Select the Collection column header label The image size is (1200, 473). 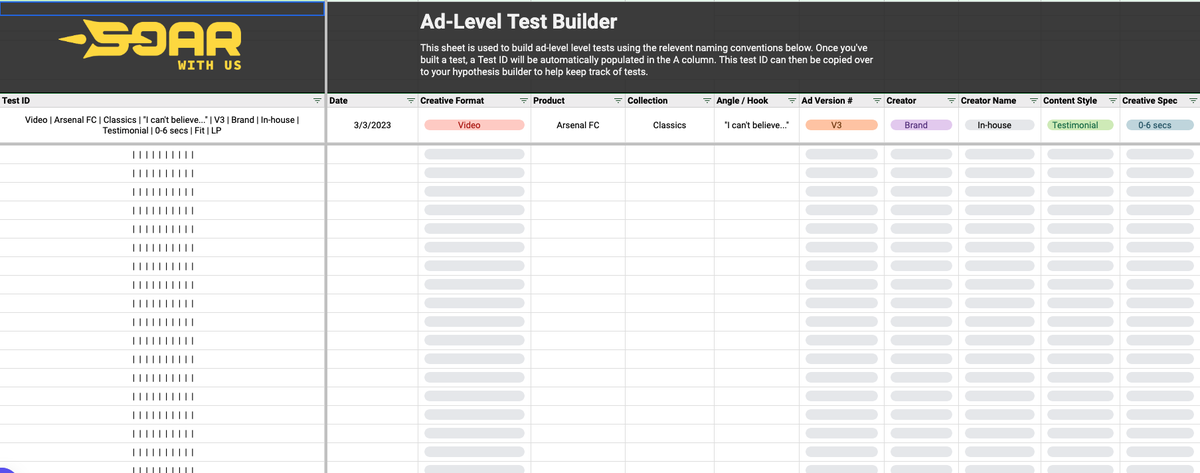pyautogui.click(x=647, y=101)
